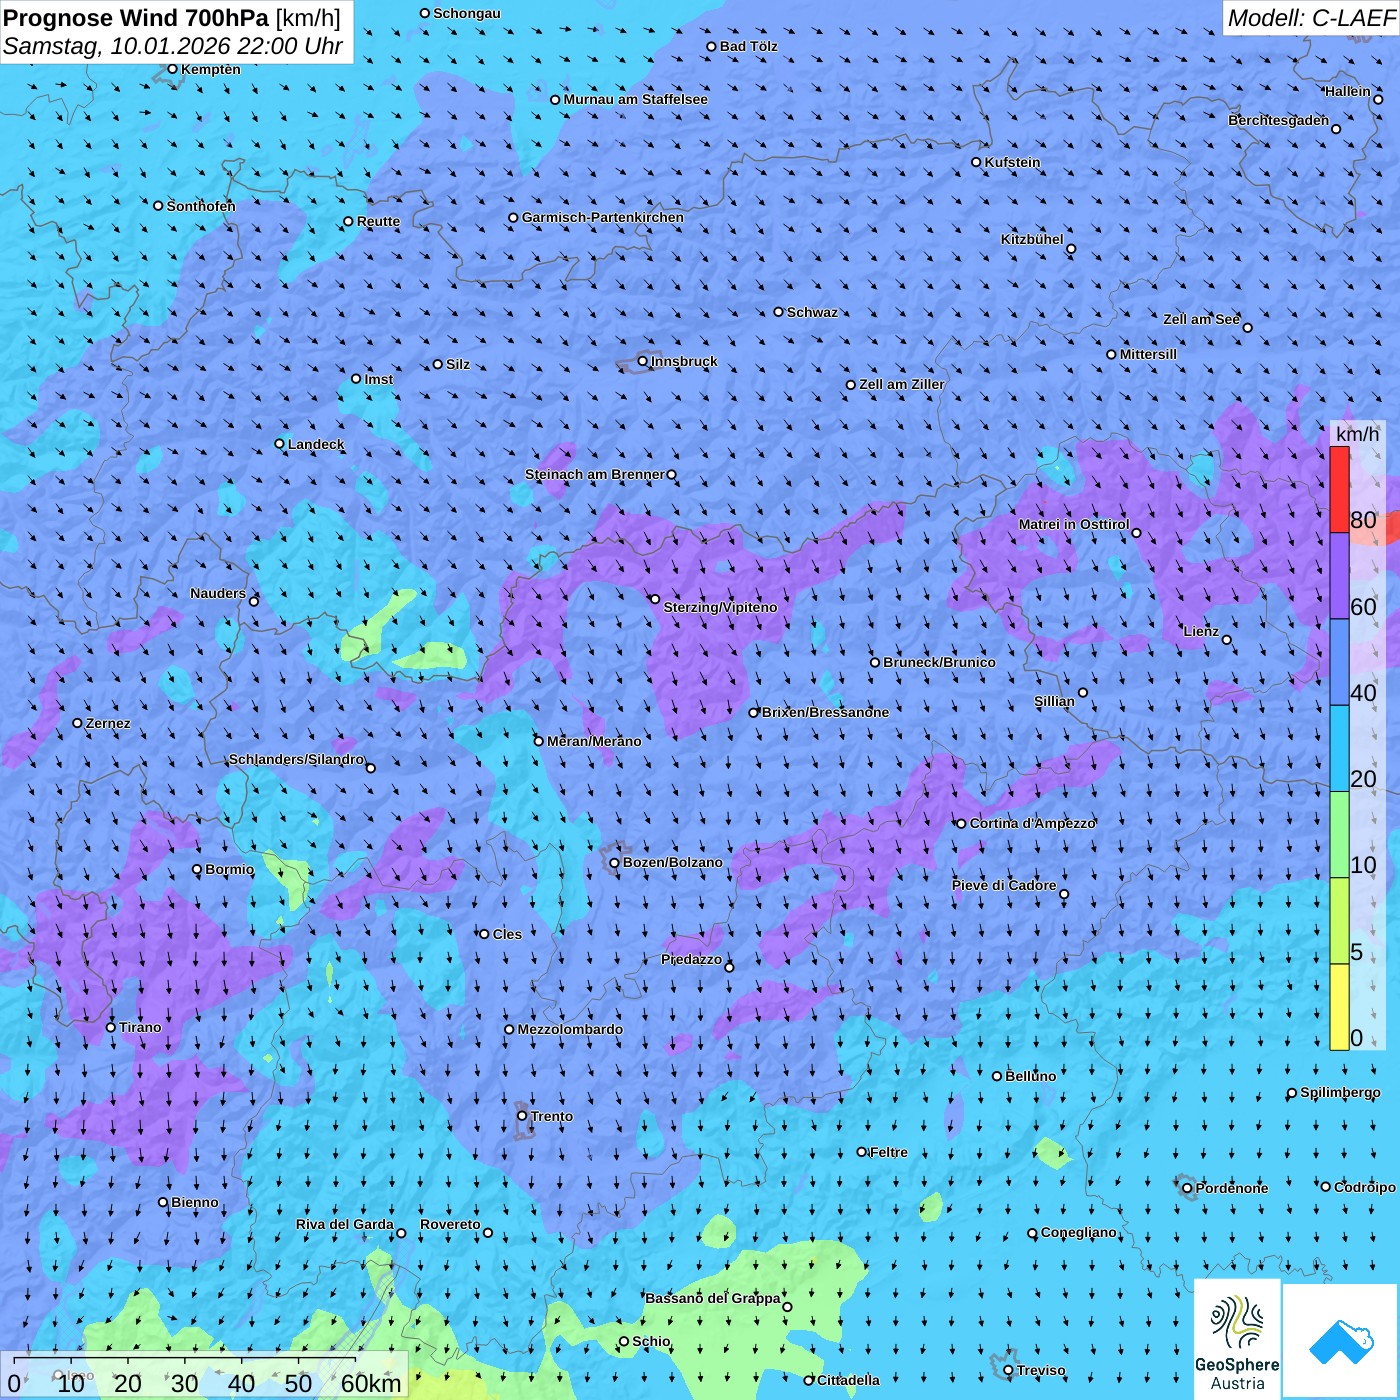Click the Trento city label
The height and width of the screenshot is (1400, 1400).
coord(552,1116)
